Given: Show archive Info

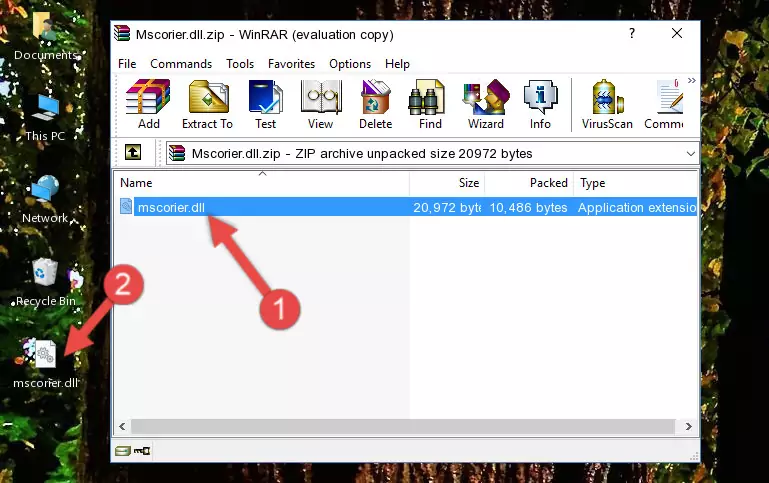Looking at the screenshot, I should (540, 104).
